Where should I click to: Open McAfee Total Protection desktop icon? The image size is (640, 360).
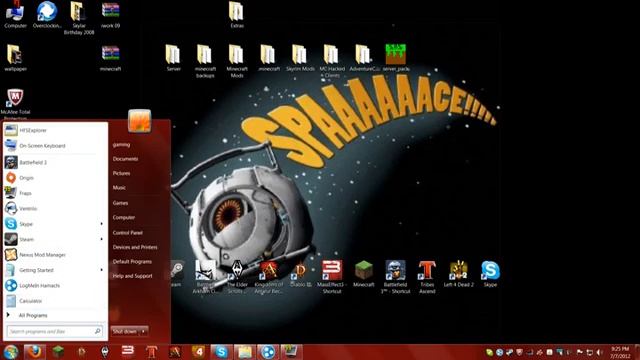click(15, 104)
